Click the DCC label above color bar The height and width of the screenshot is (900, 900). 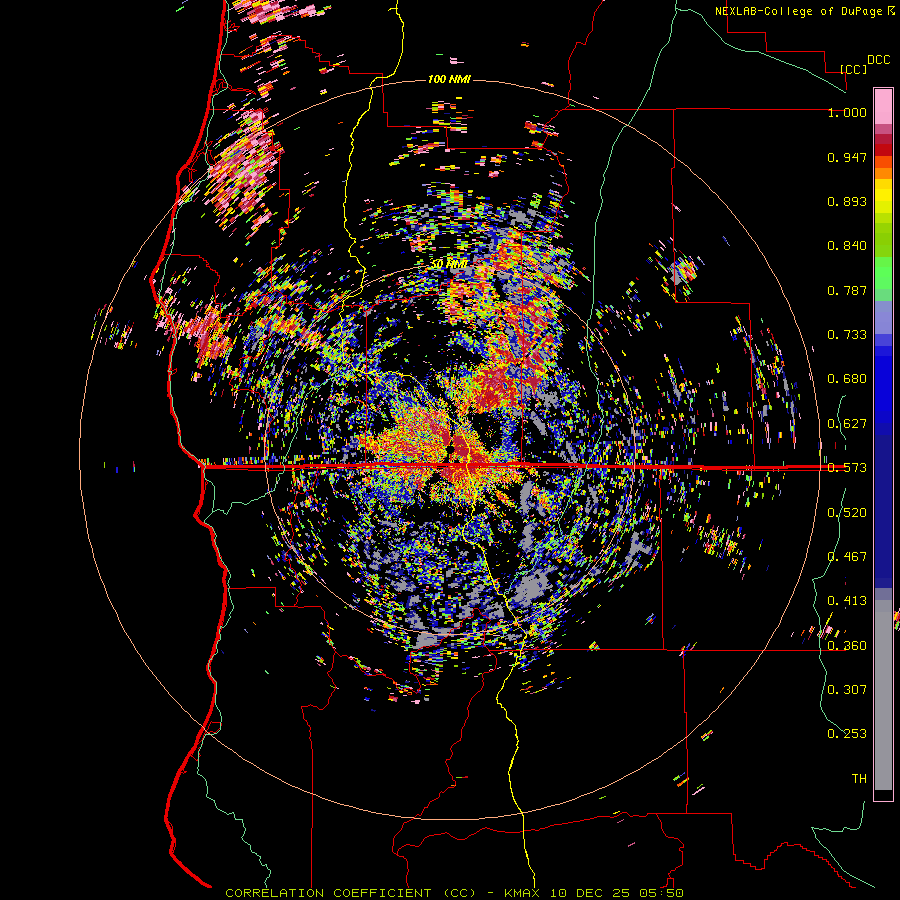click(878, 60)
